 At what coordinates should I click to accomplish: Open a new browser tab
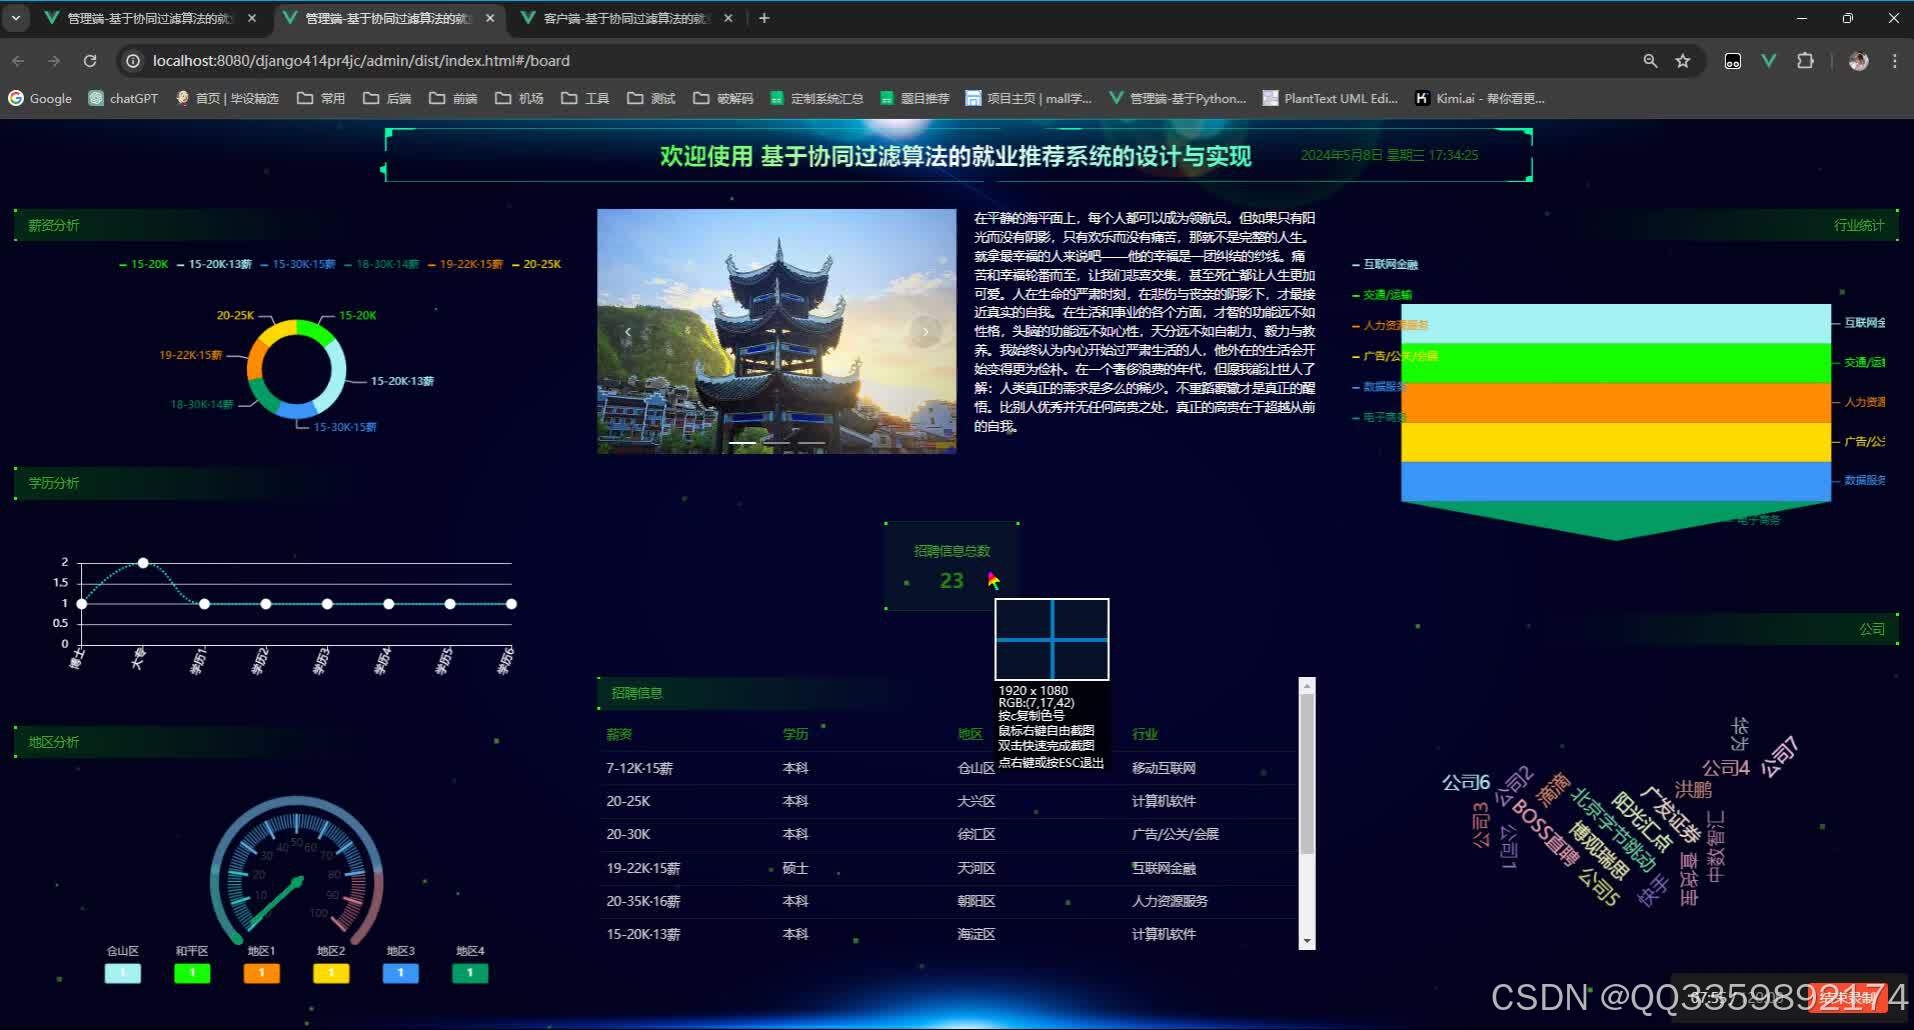[764, 18]
